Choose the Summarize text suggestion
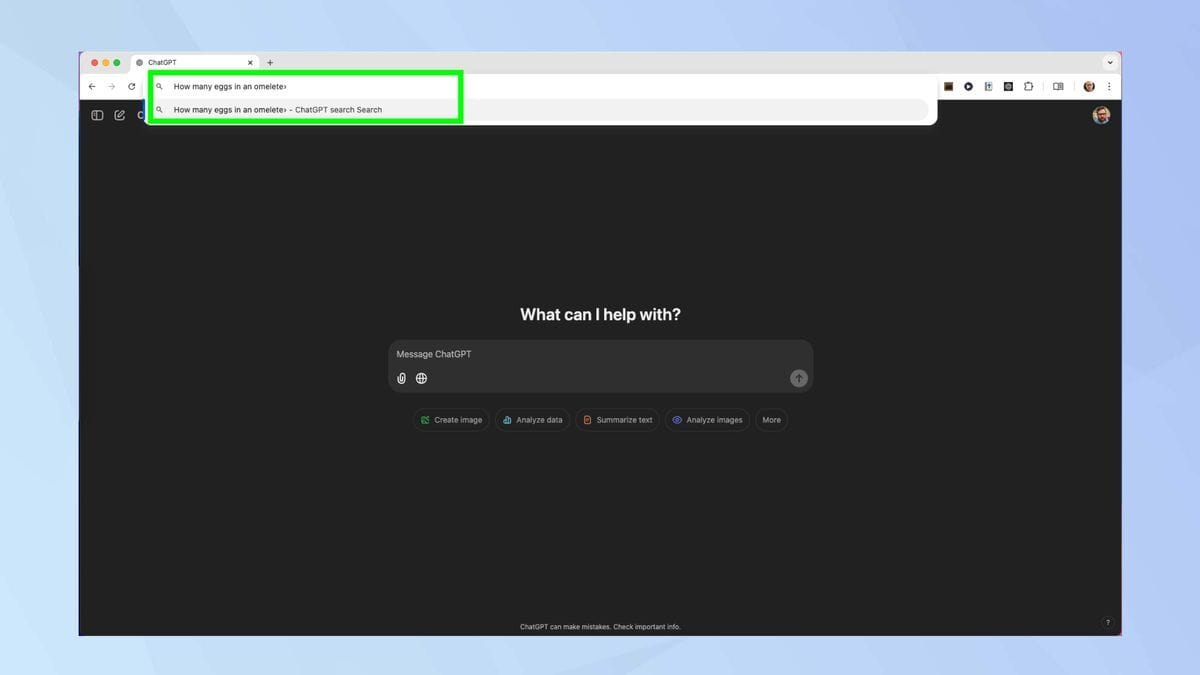1200x675 pixels. (617, 420)
